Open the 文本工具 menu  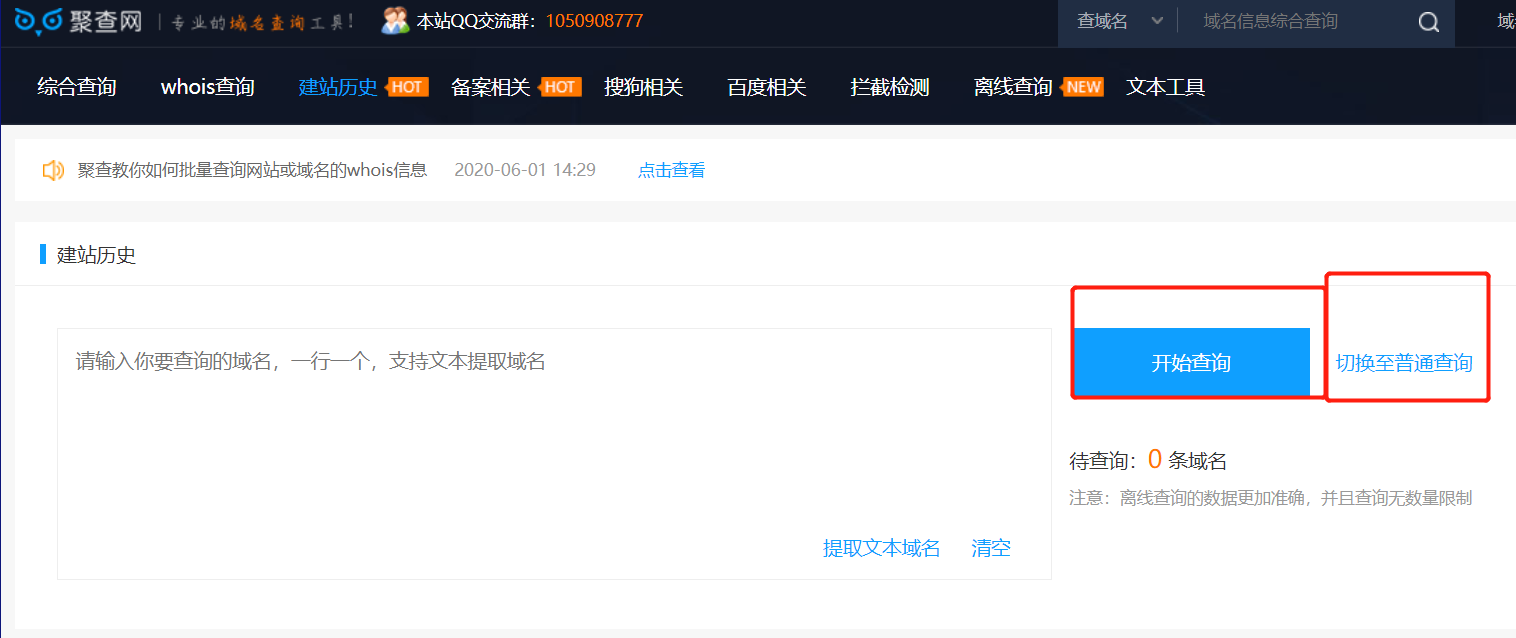pos(1166,87)
